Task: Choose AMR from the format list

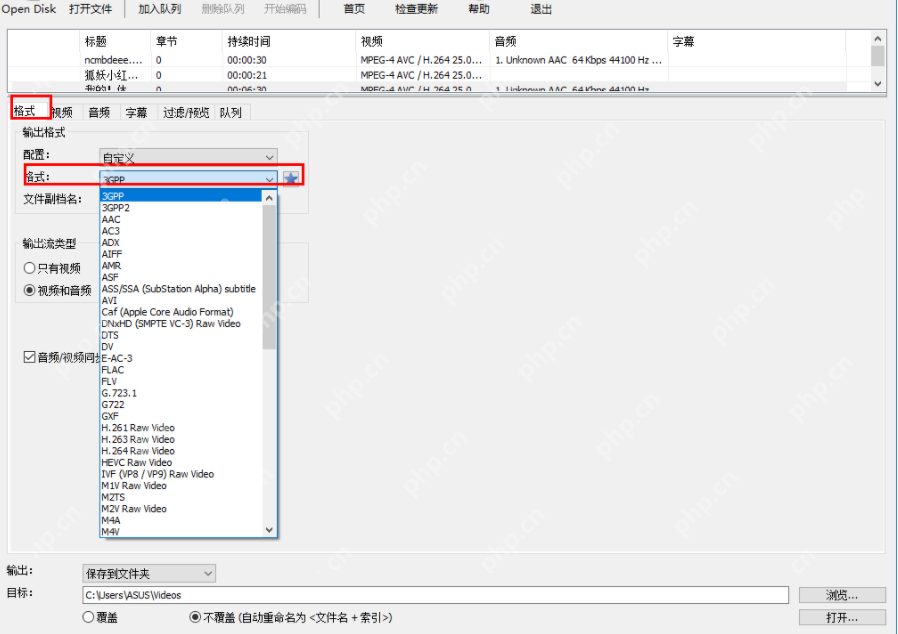Action: [x=181, y=266]
